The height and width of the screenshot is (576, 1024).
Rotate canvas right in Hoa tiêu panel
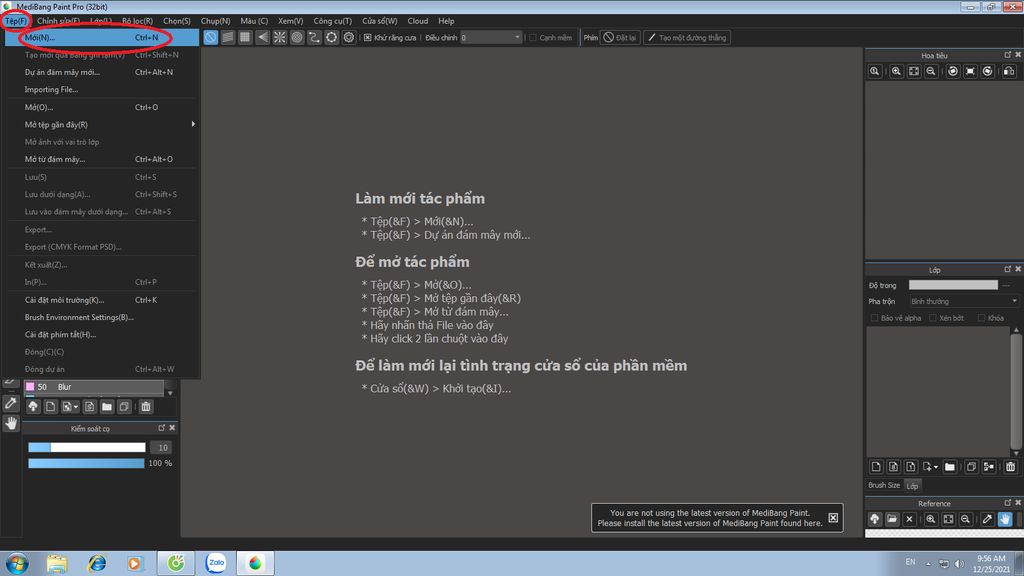point(987,71)
